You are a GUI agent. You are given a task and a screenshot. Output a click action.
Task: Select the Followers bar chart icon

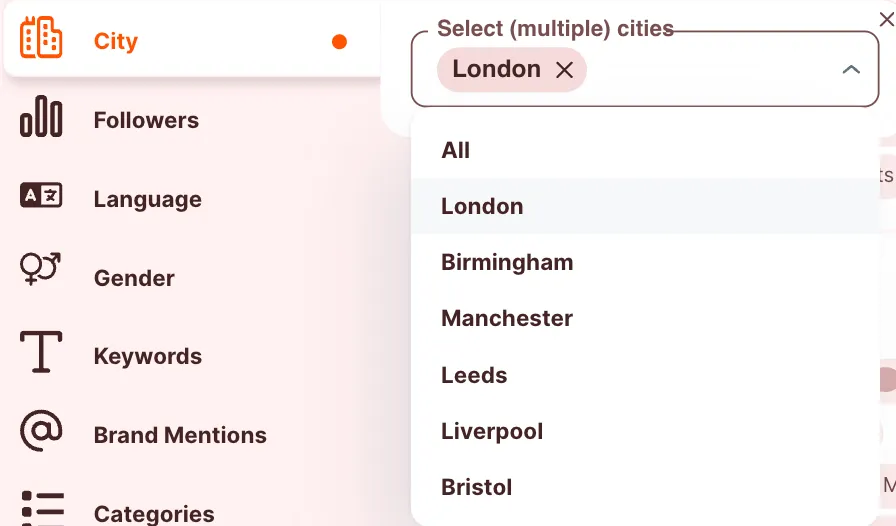[x=41, y=117]
